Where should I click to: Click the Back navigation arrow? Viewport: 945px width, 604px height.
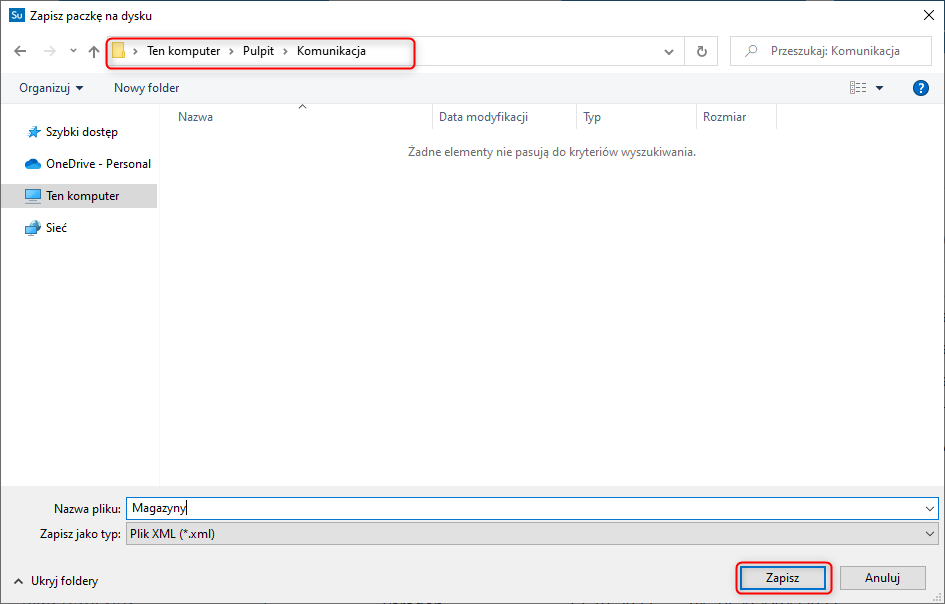coord(20,51)
